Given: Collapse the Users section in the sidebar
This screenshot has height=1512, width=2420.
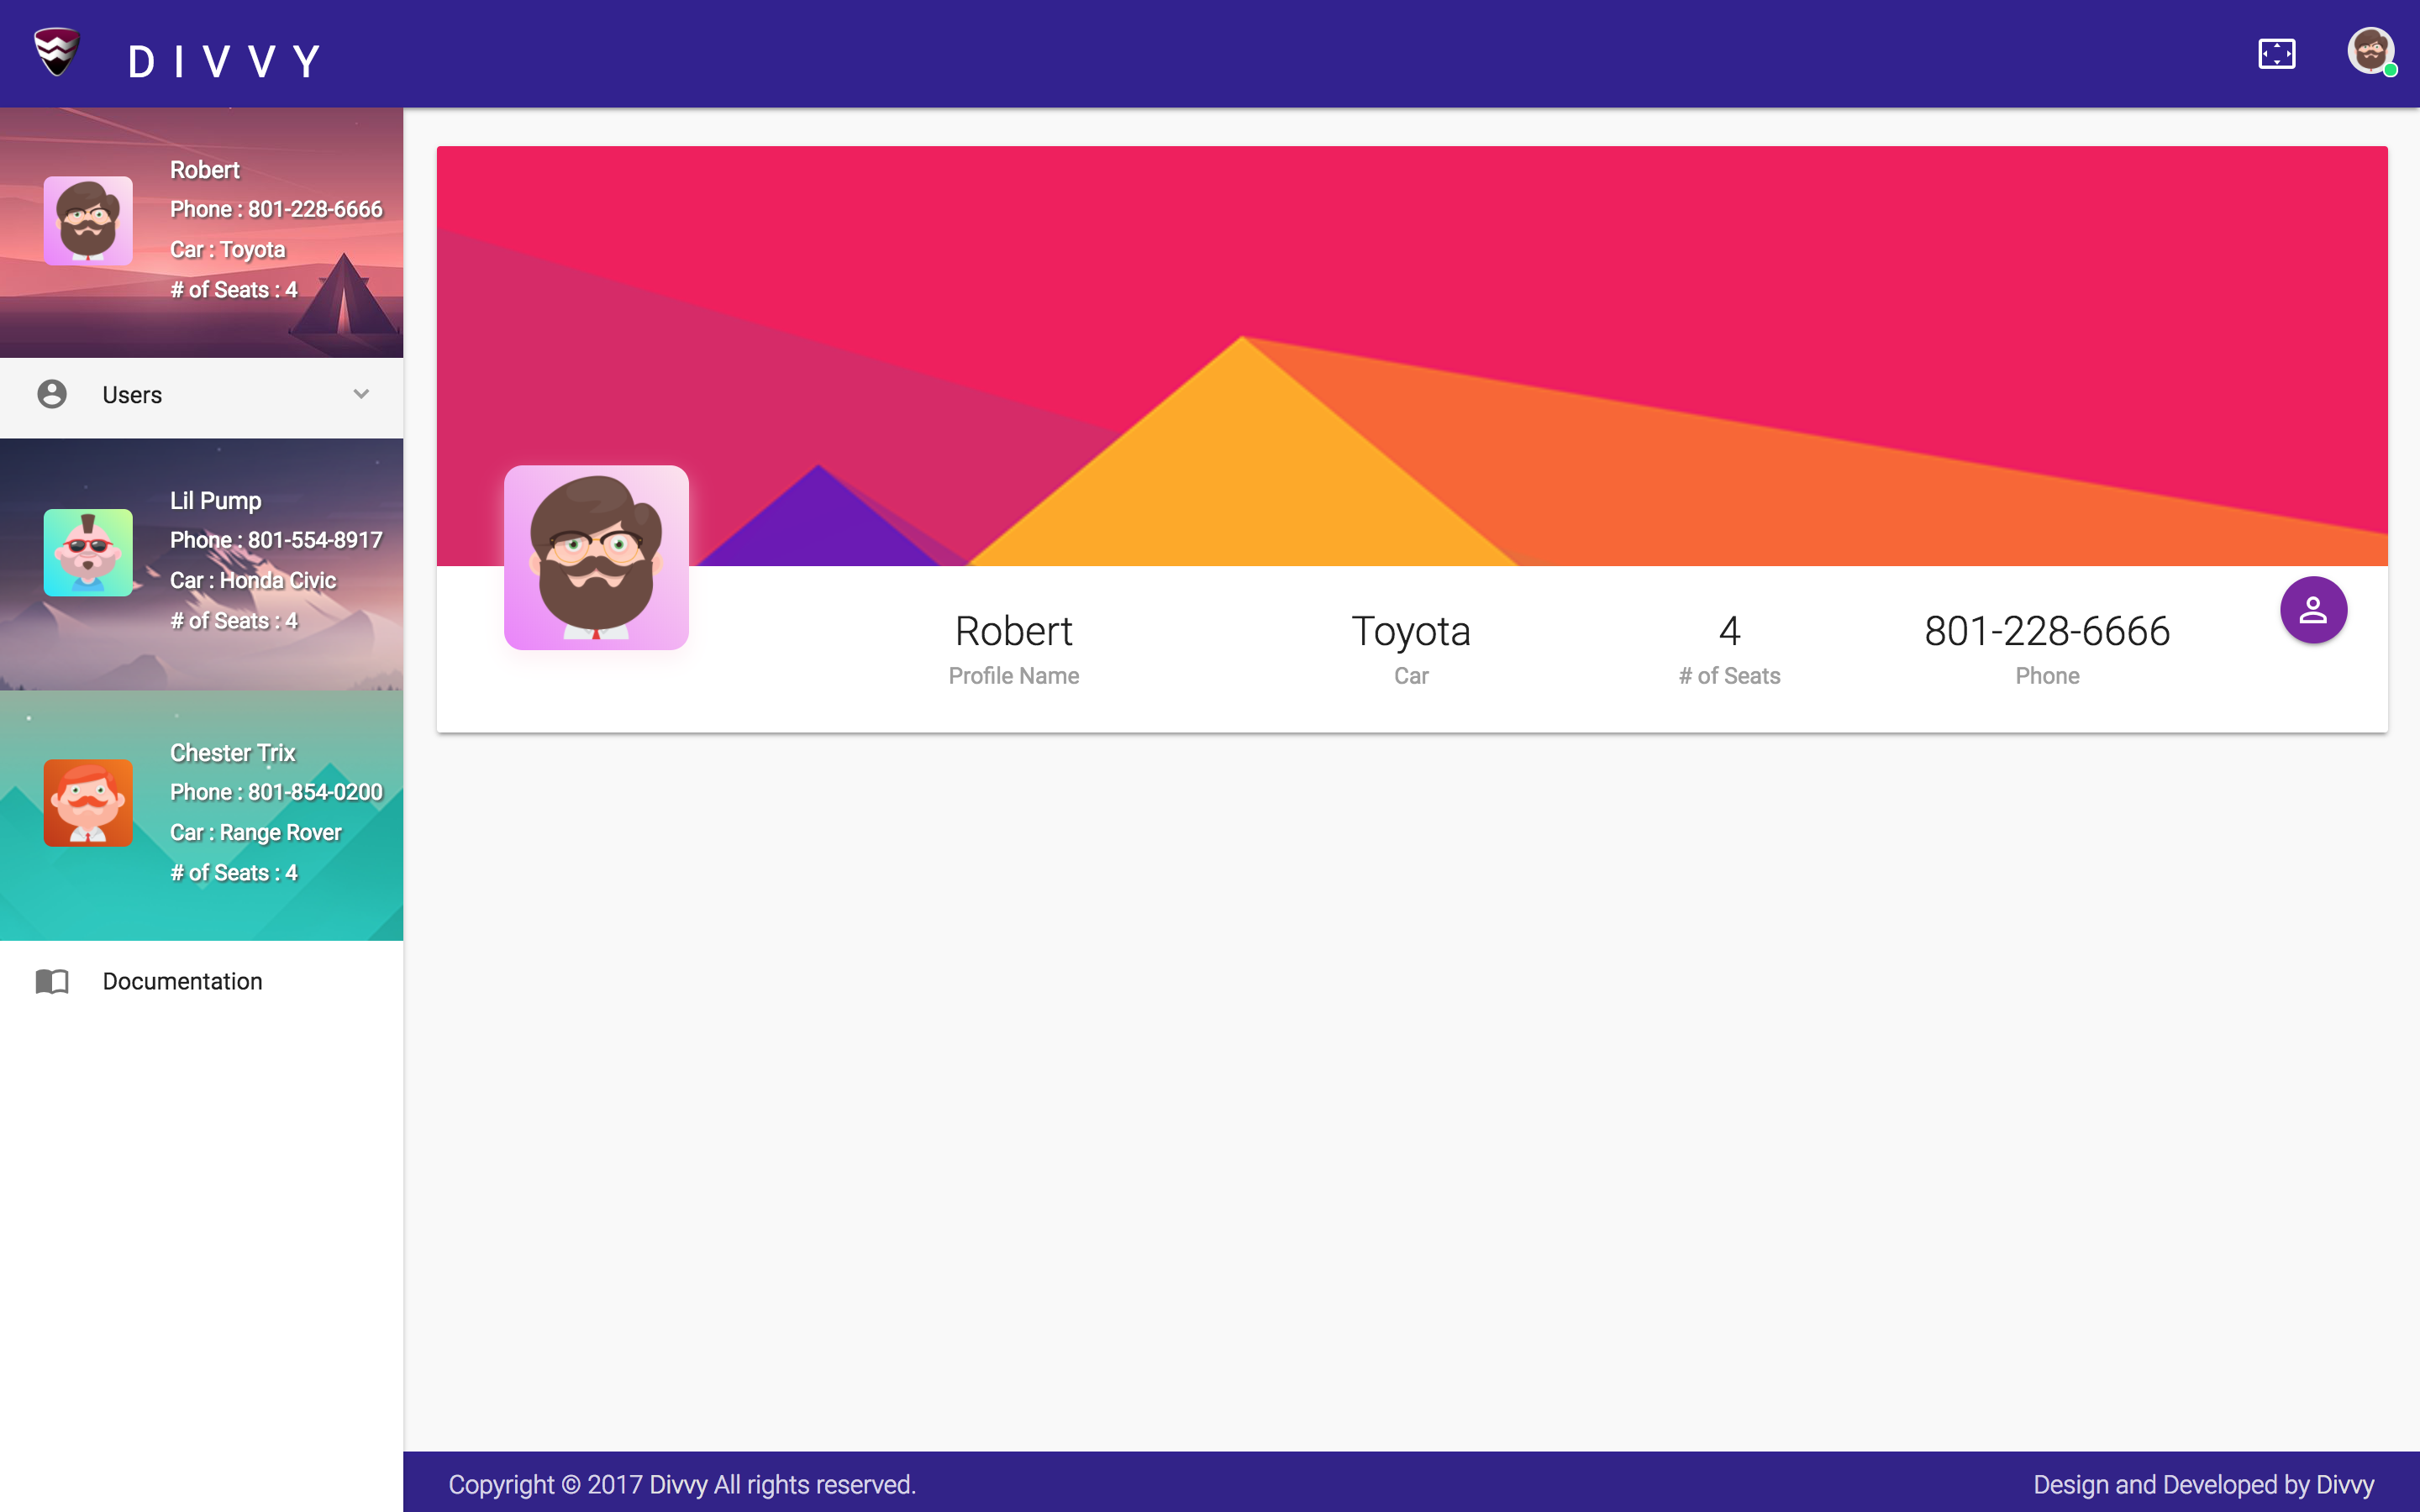Looking at the screenshot, I should 362,395.
